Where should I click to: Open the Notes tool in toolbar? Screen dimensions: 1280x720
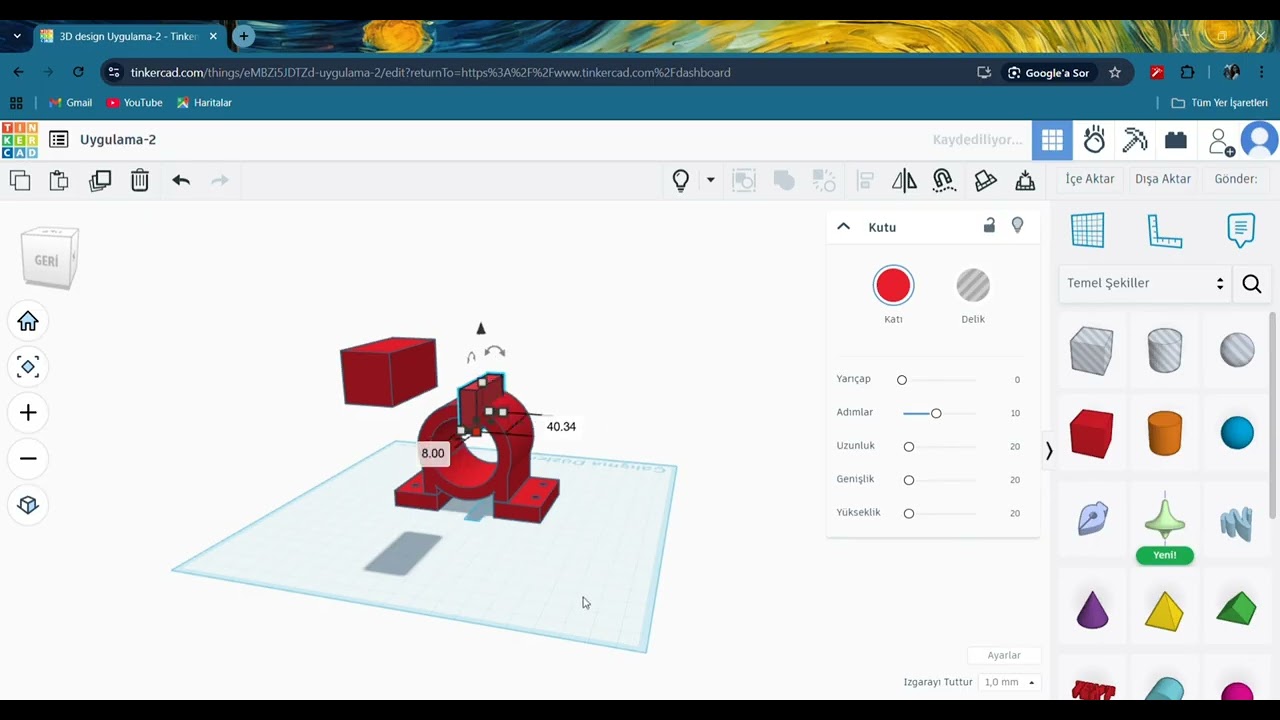[x=986, y=180]
